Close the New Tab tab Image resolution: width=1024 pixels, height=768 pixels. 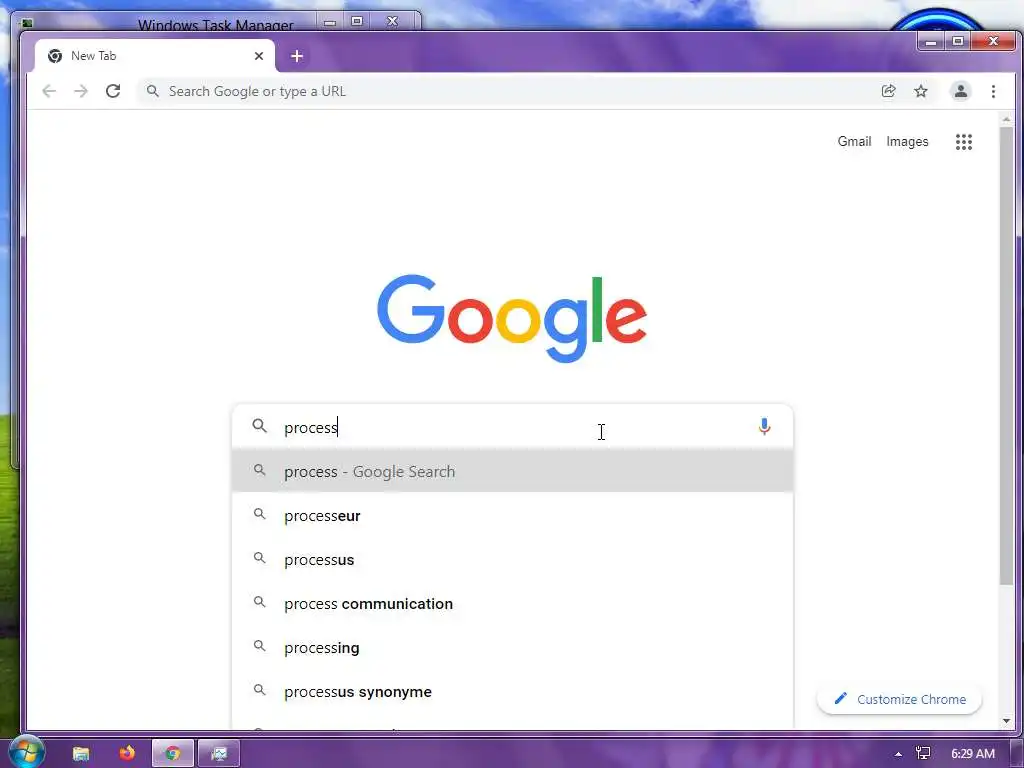pyautogui.click(x=259, y=56)
